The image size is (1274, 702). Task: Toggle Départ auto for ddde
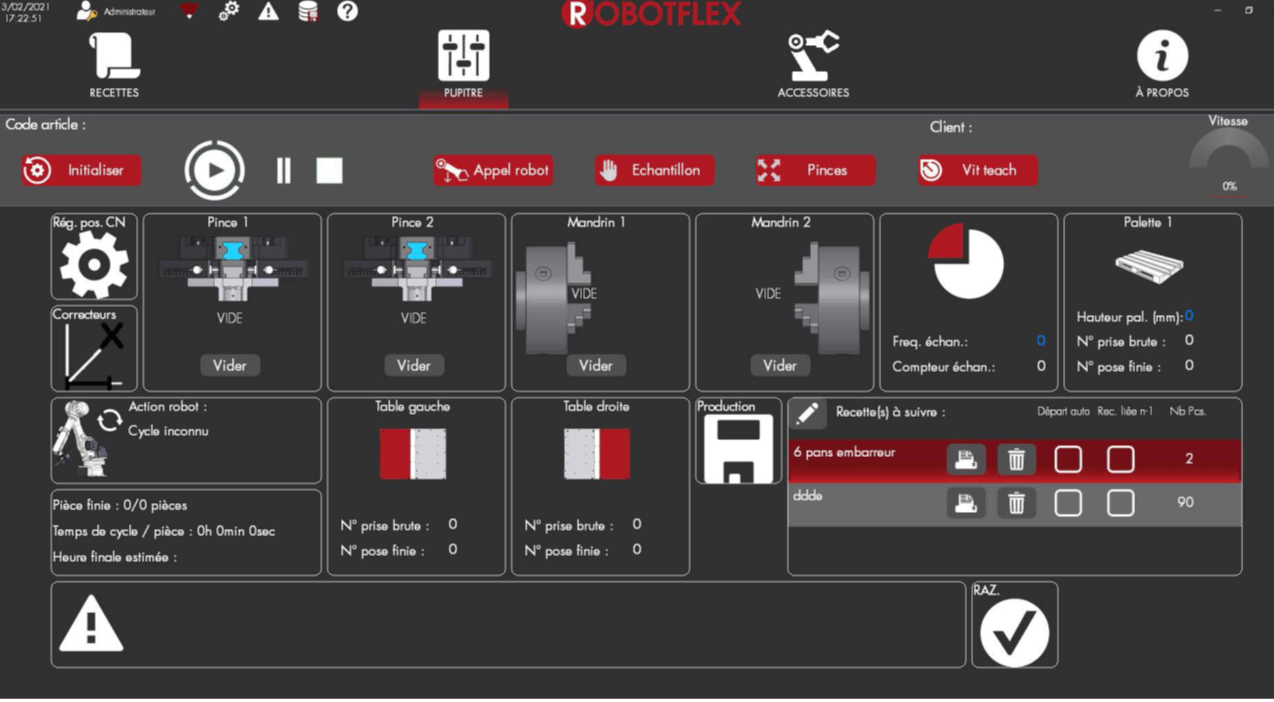1068,503
